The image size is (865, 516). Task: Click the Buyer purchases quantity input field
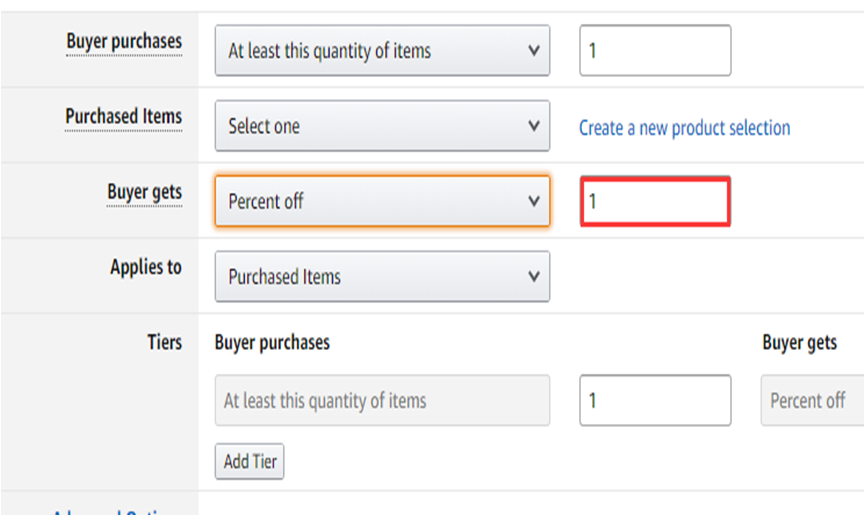pos(655,50)
